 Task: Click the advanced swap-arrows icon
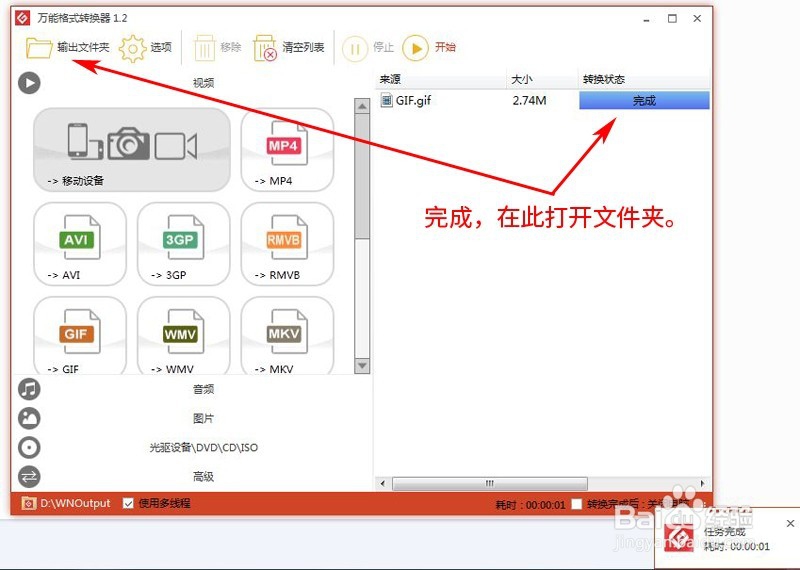tap(29, 477)
